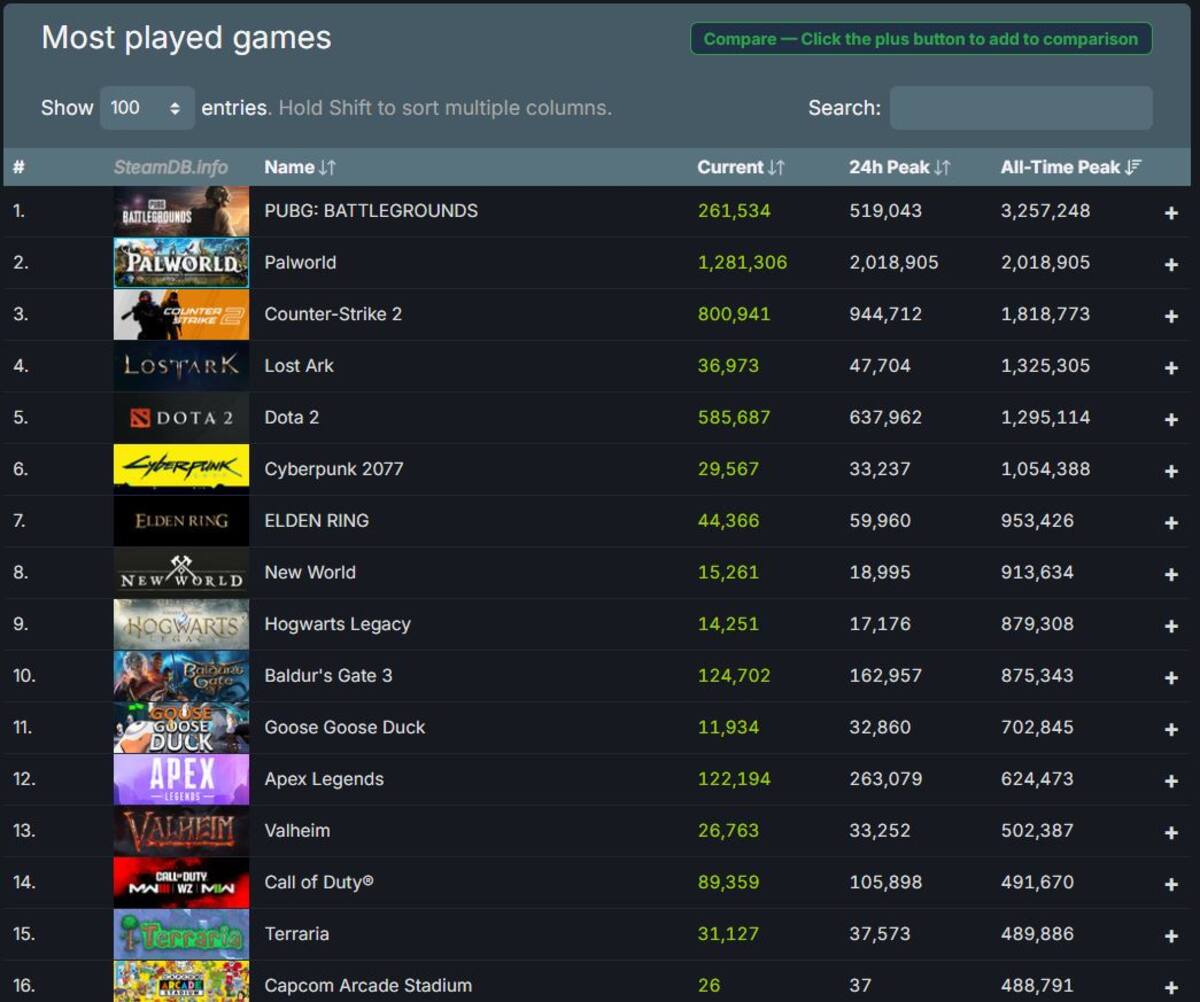The width and height of the screenshot is (1200, 1002).
Task: Open the Cyberpunk 2077 name link
Action: [x=334, y=469]
